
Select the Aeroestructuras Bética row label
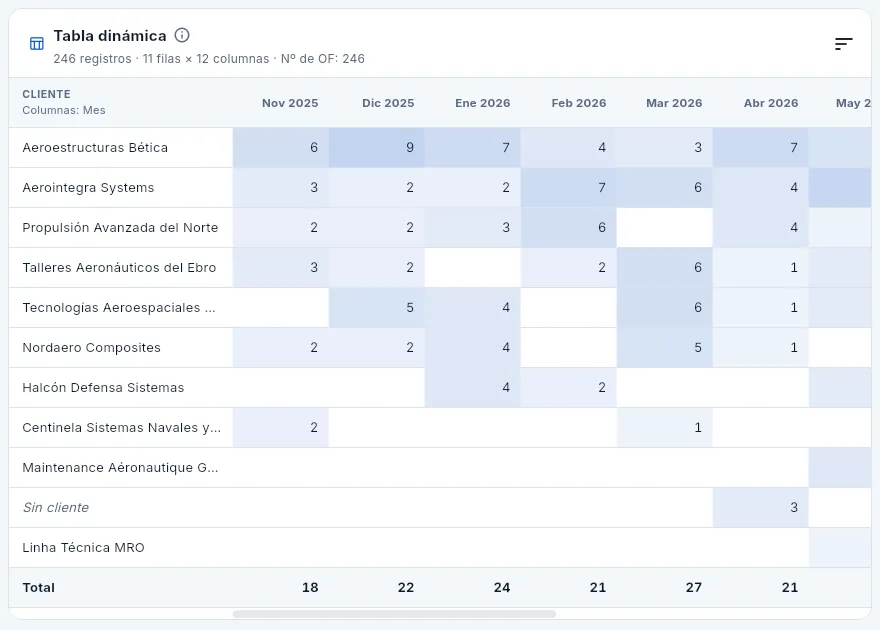(95, 148)
